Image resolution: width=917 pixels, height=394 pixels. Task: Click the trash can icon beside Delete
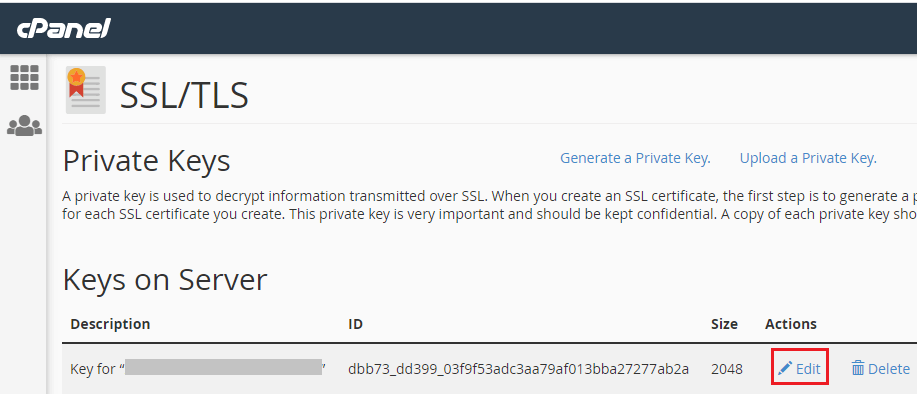coord(858,368)
